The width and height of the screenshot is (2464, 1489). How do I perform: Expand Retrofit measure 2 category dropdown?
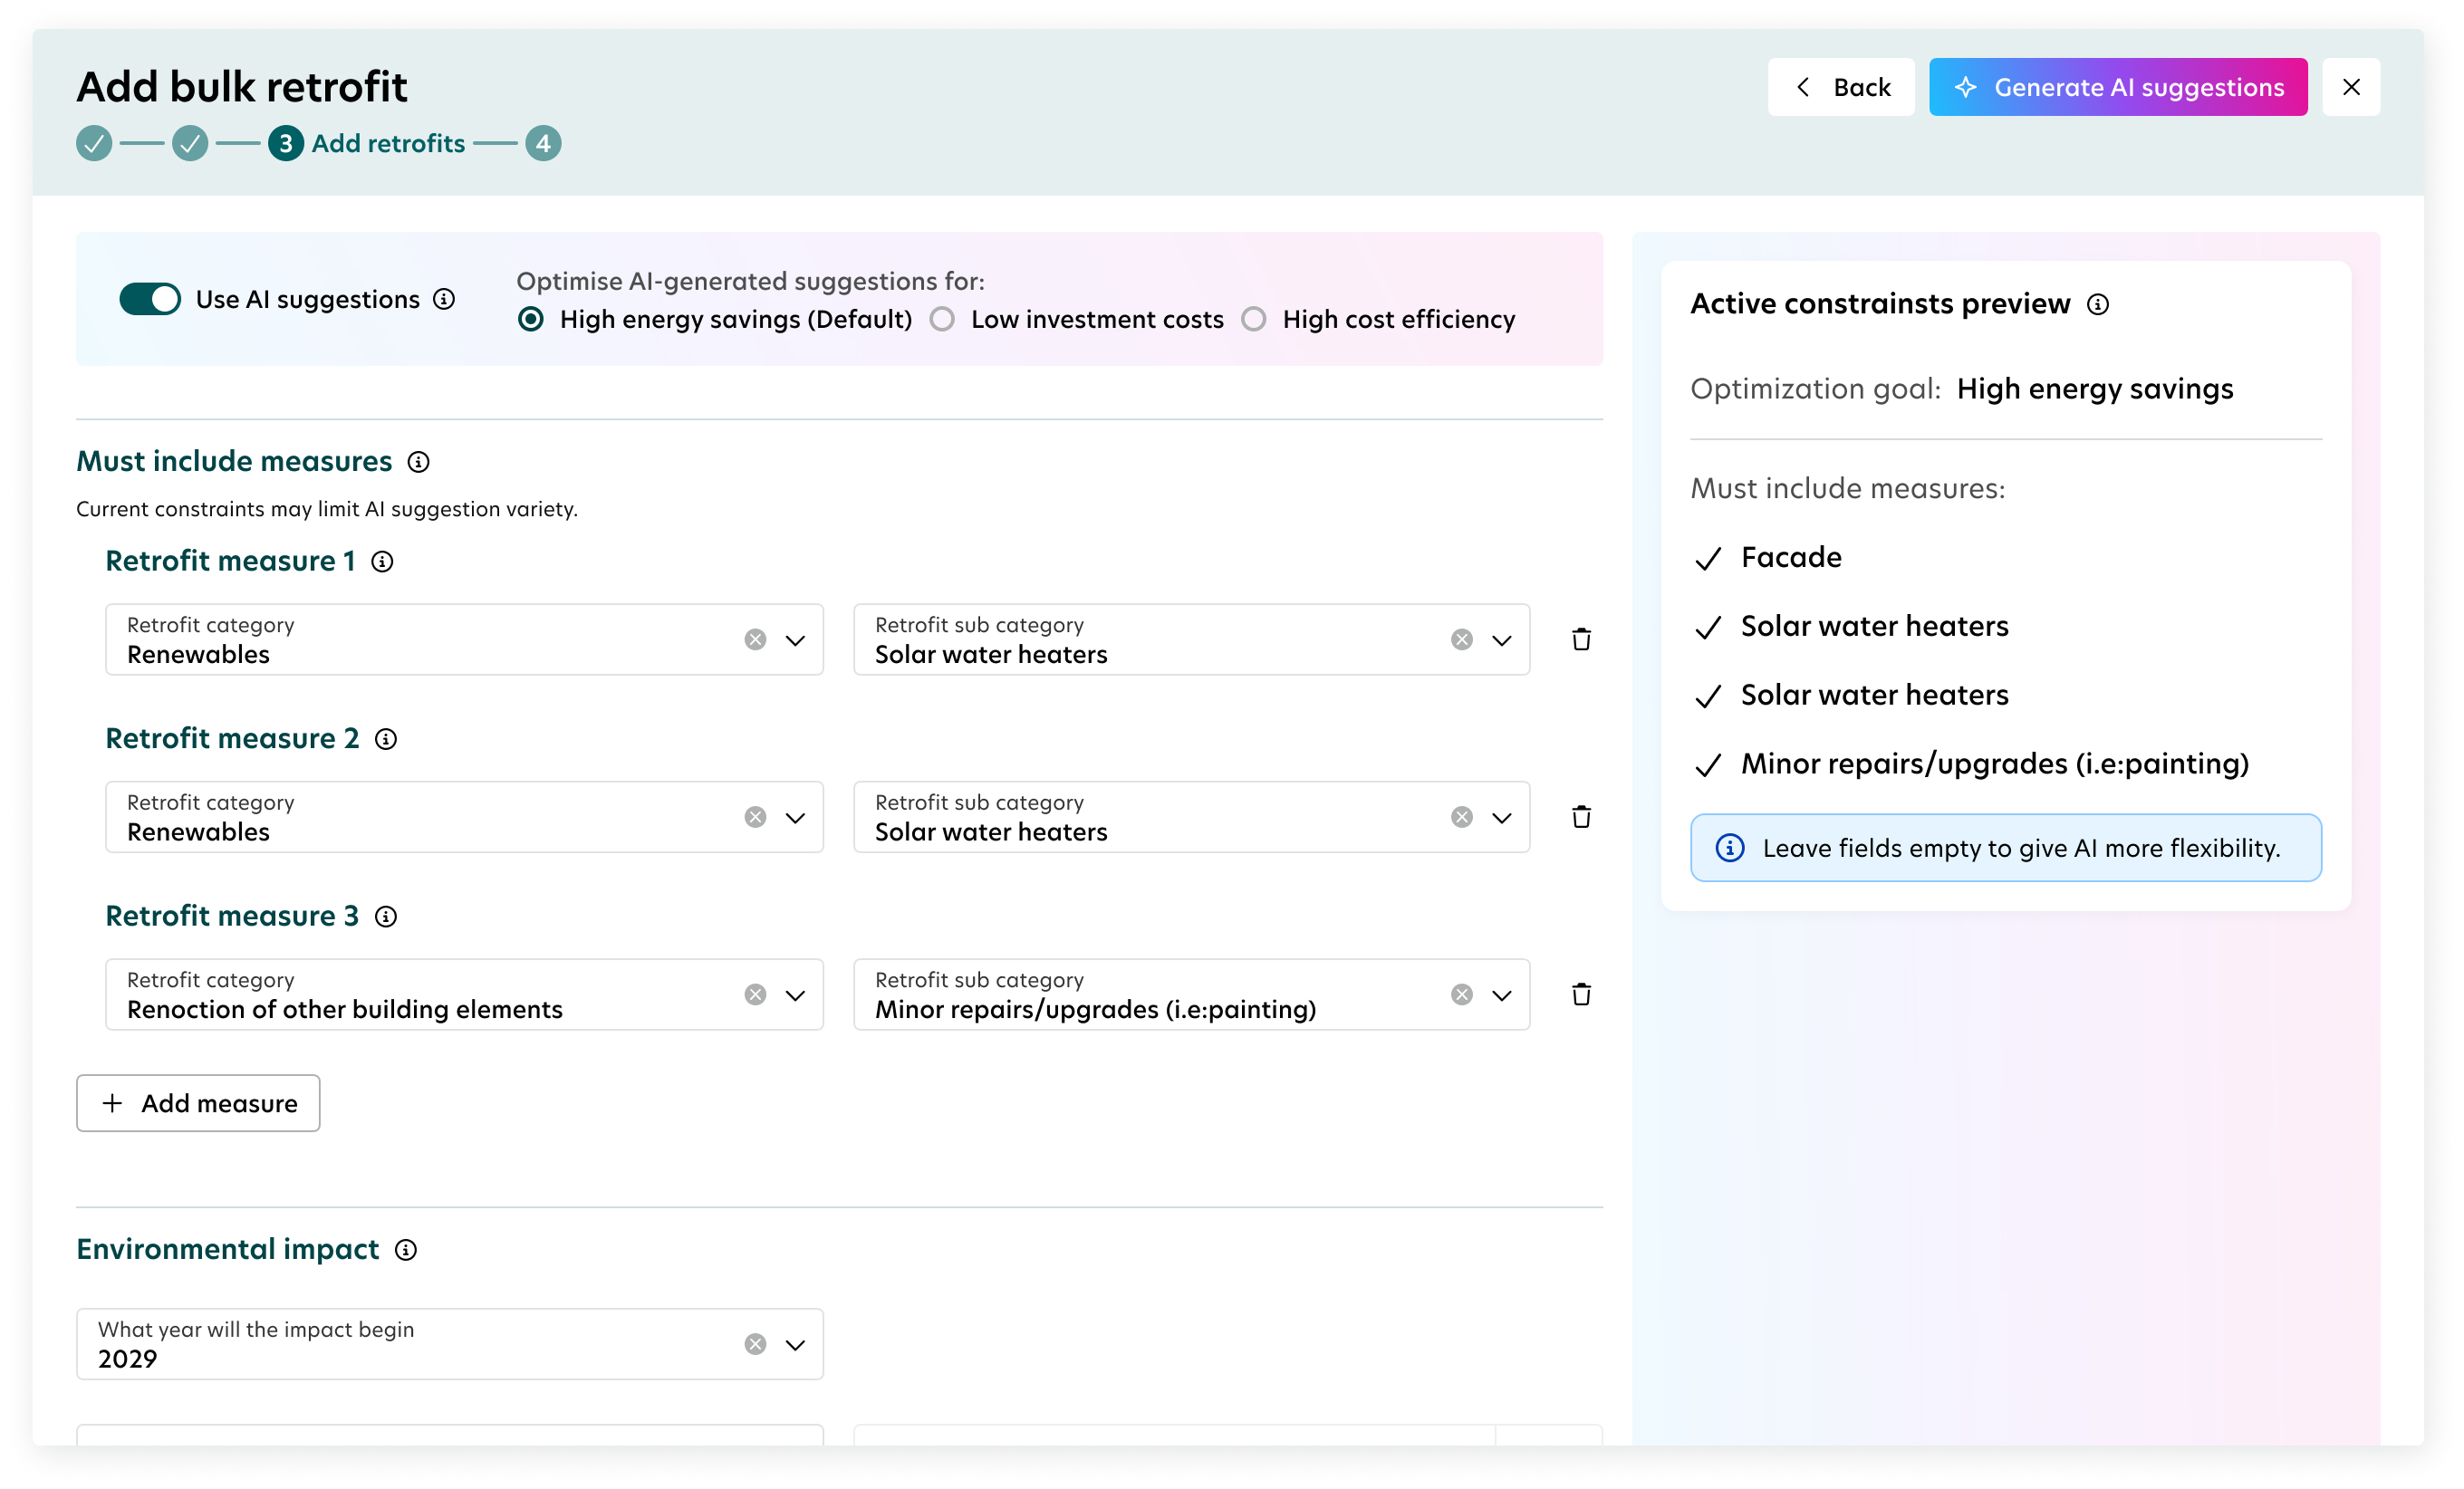(795, 817)
